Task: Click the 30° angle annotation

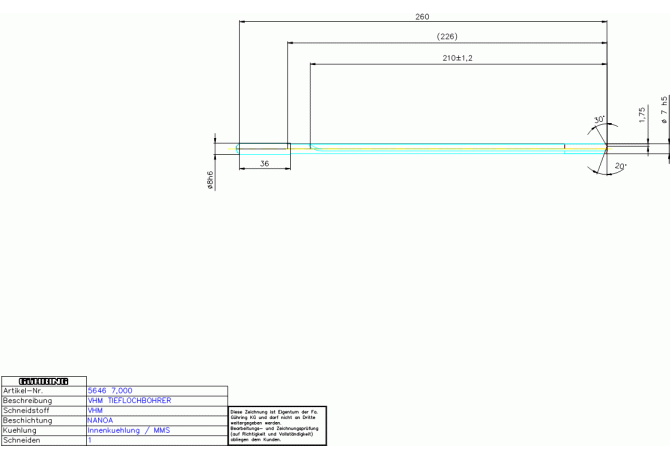Action: click(599, 120)
